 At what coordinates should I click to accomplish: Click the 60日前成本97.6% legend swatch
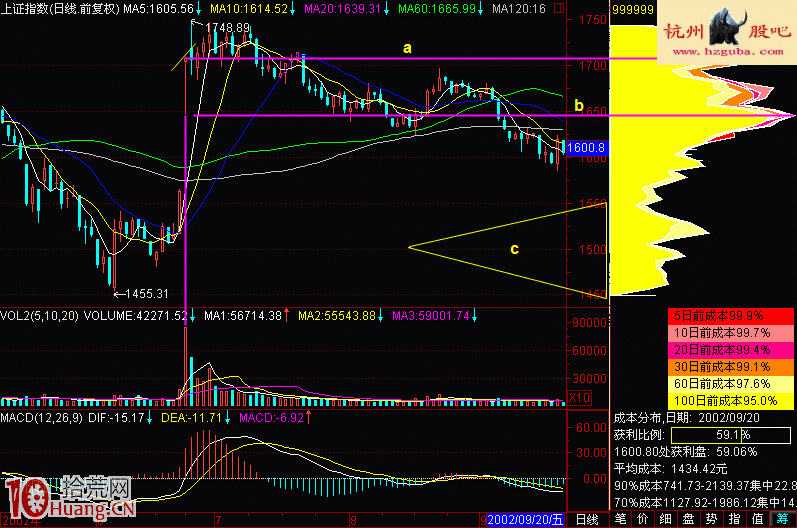(730, 384)
